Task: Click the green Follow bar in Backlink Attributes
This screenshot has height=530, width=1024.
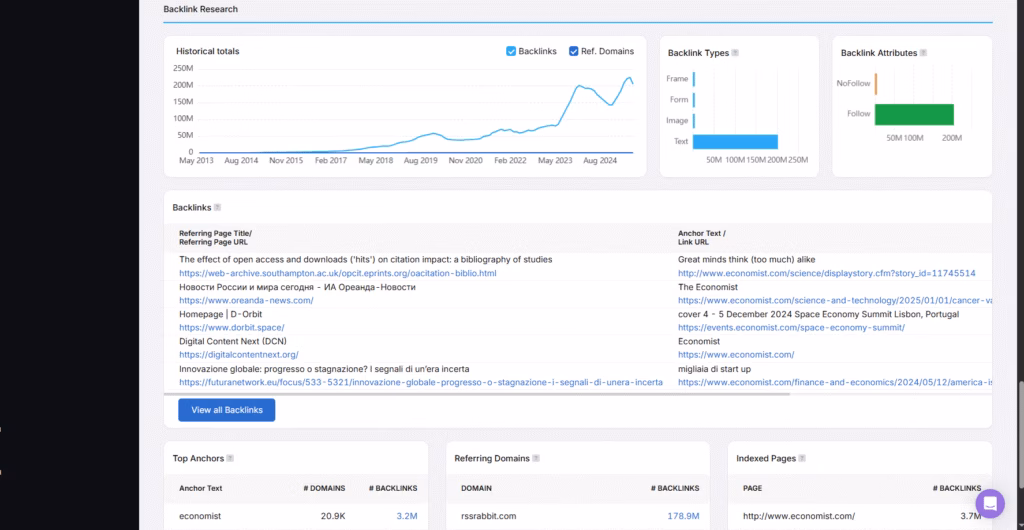Action: (914, 114)
